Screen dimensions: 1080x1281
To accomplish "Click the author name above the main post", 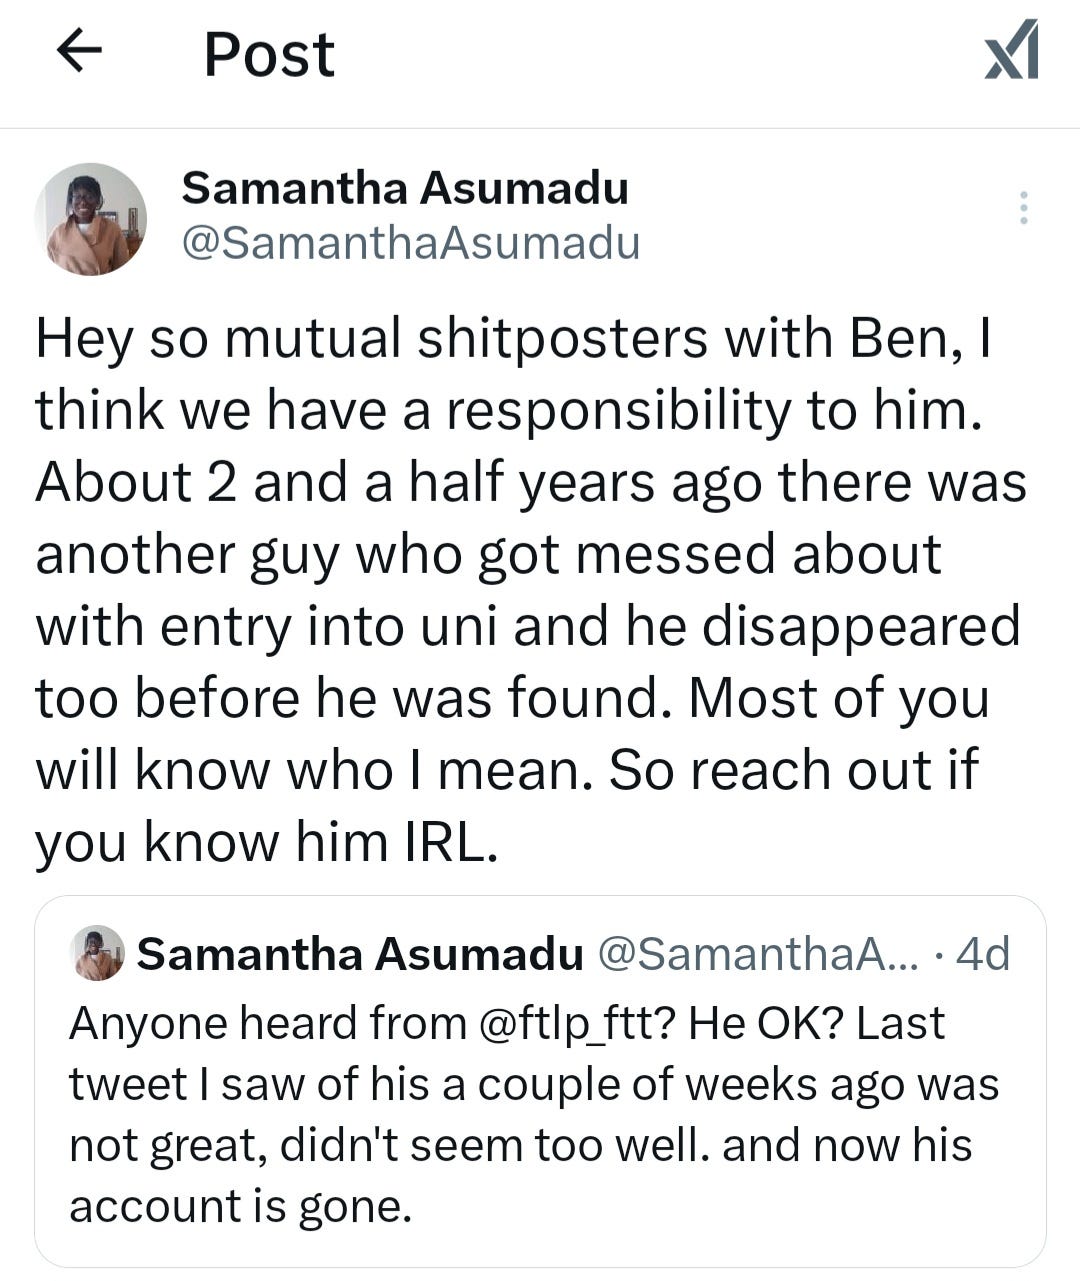I will (405, 188).
